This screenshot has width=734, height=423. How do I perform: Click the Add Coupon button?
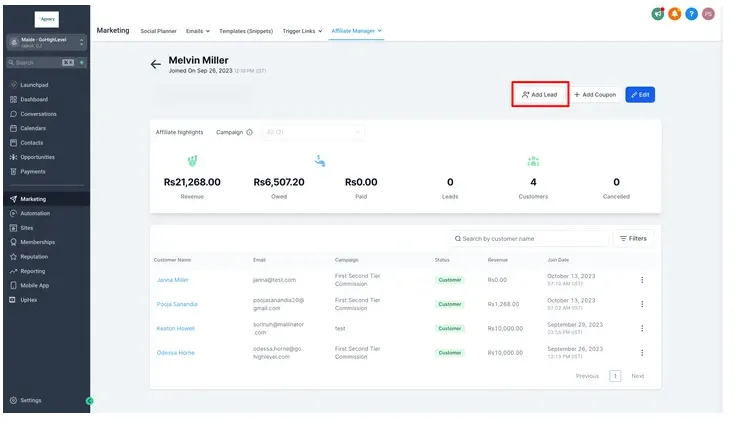click(x=595, y=95)
